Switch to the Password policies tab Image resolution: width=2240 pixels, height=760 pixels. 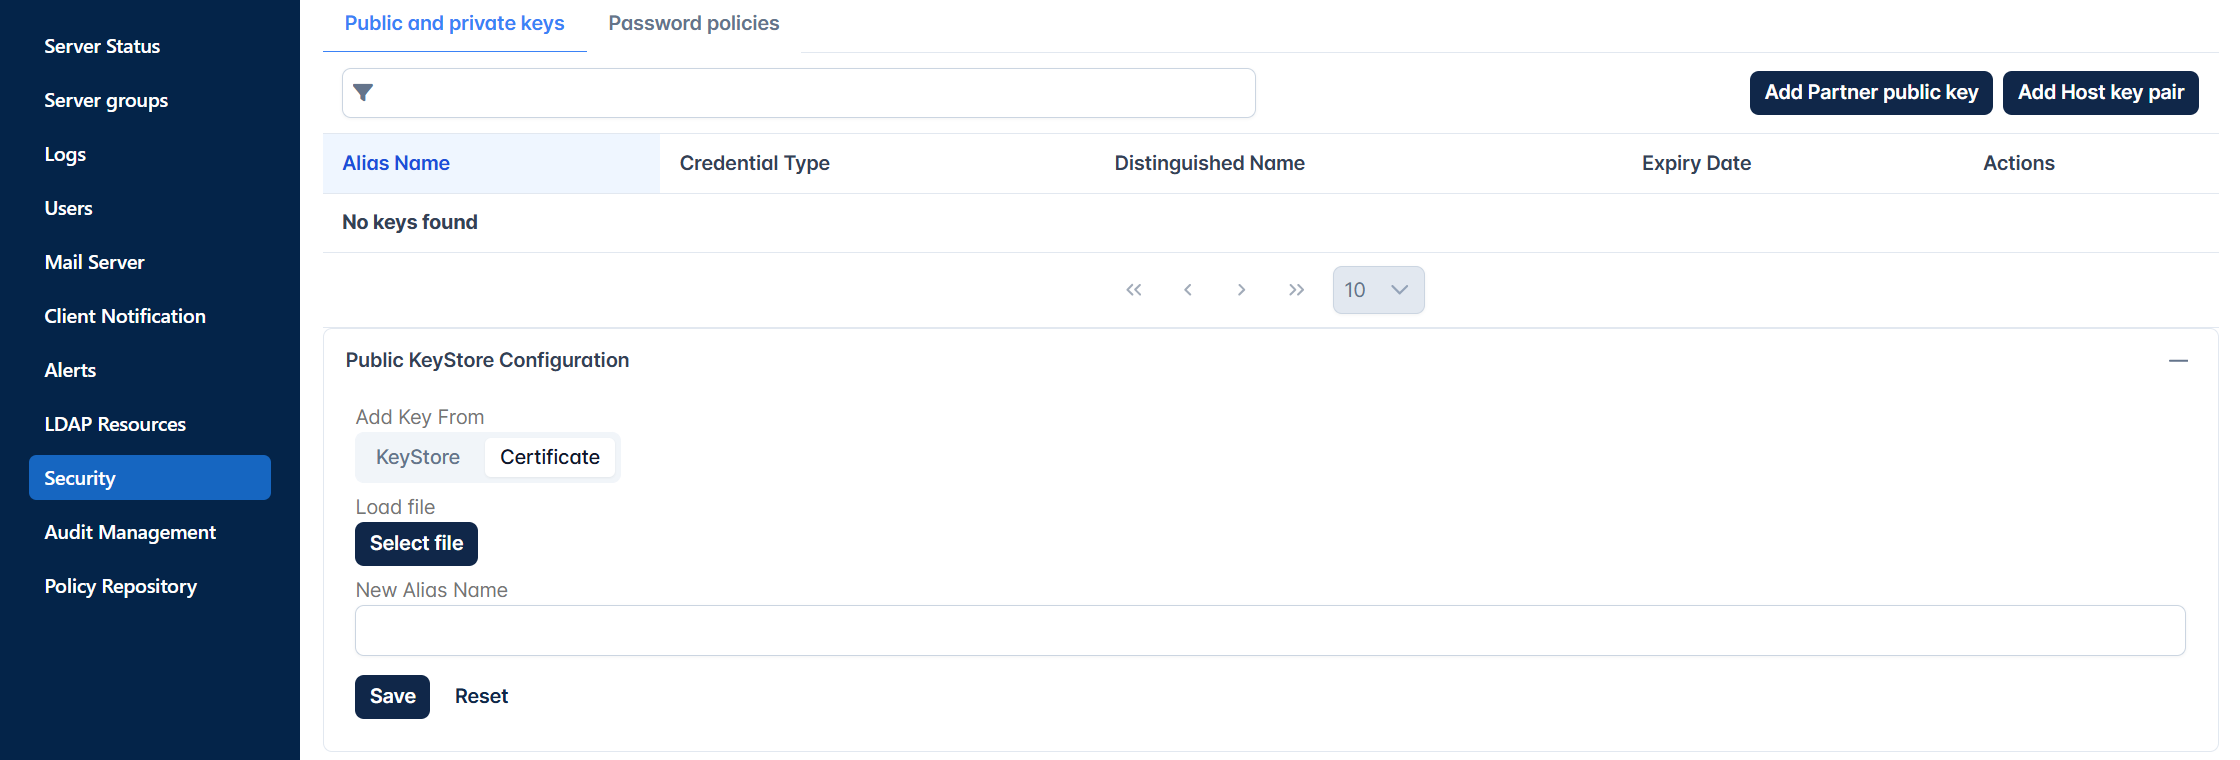694,23
